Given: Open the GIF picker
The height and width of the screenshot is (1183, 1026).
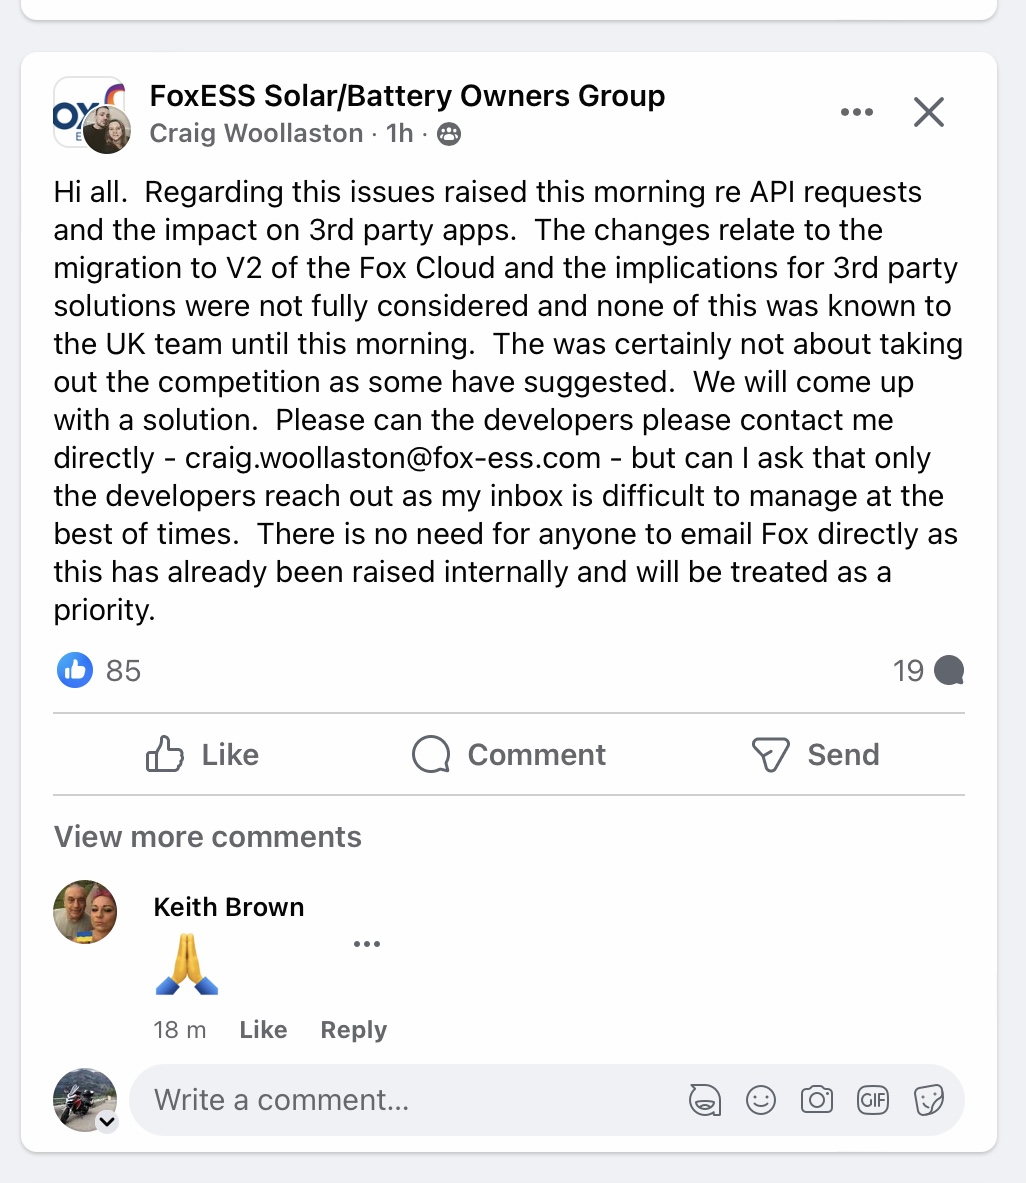Looking at the screenshot, I should (873, 1101).
